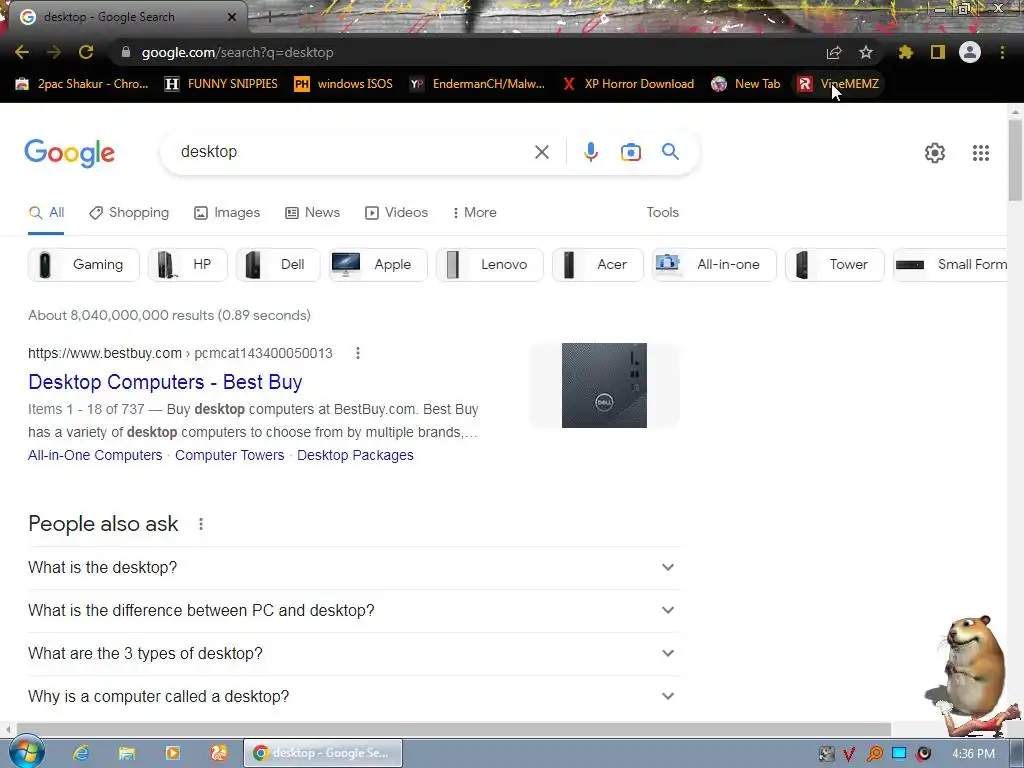Open the Google apps grid
The width and height of the screenshot is (1024, 768).
tap(980, 153)
